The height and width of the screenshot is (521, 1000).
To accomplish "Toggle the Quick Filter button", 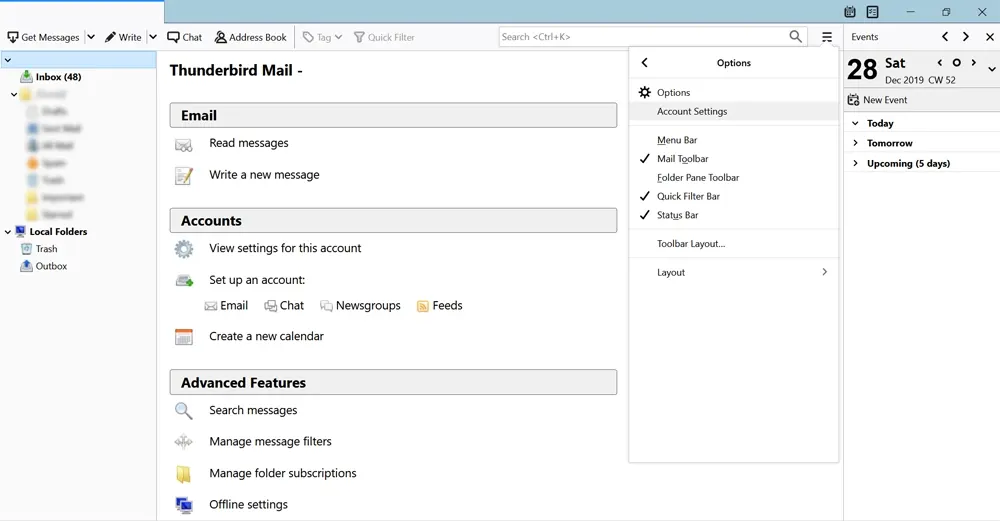I will 384,37.
